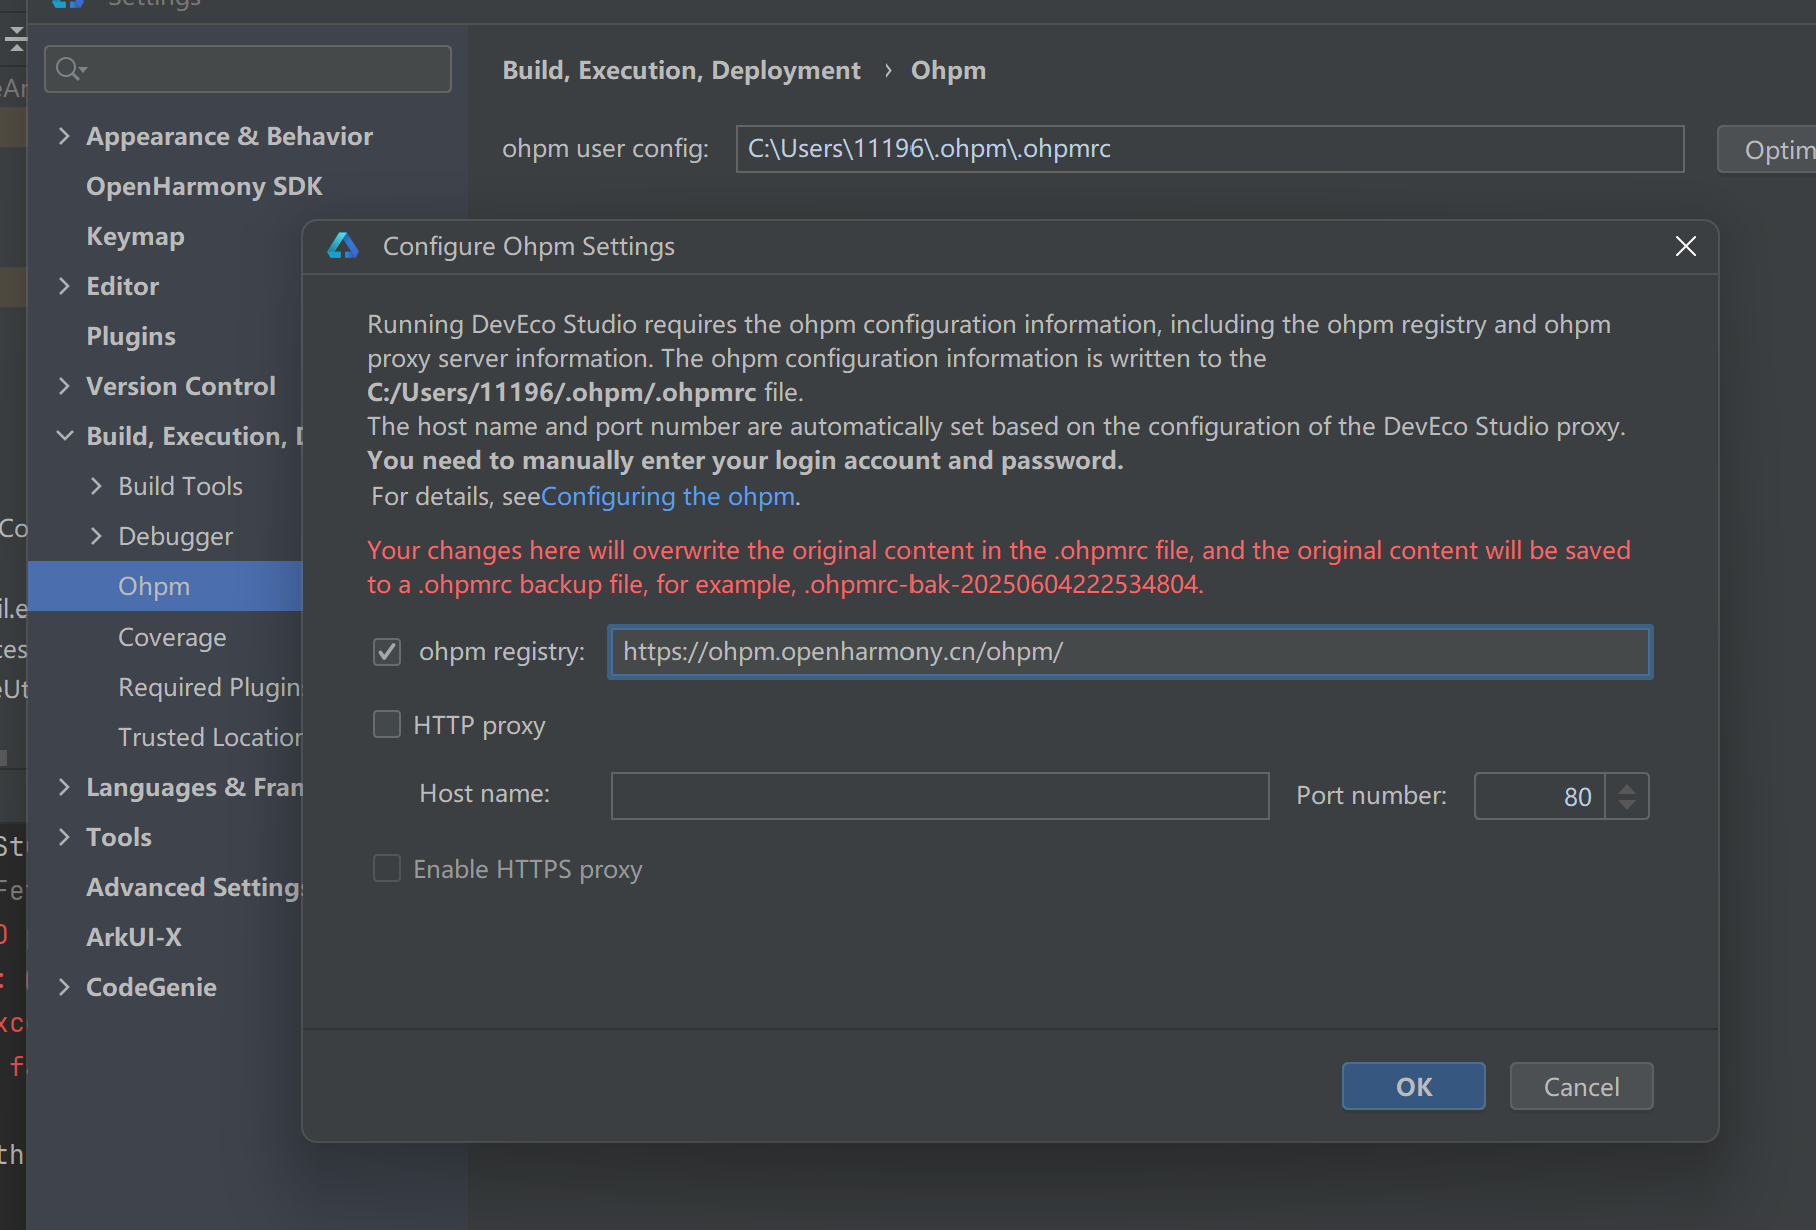This screenshot has height=1230, width=1816.
Task: Enable the HTTP proxy checkbox
Action: point(387,724)
